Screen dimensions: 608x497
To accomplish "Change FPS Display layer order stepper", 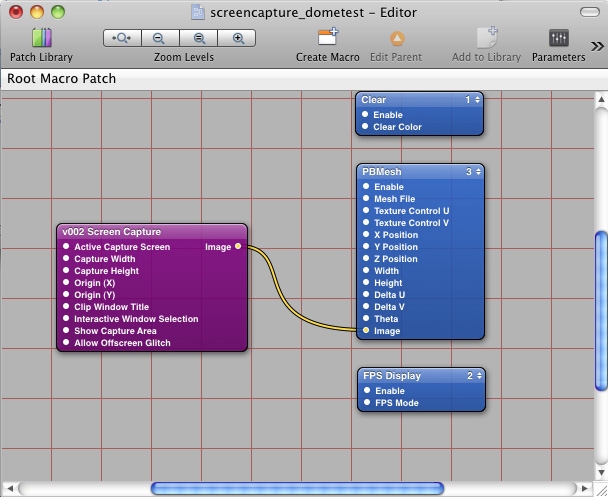I will pyautogui.click(x=479, y=375).
